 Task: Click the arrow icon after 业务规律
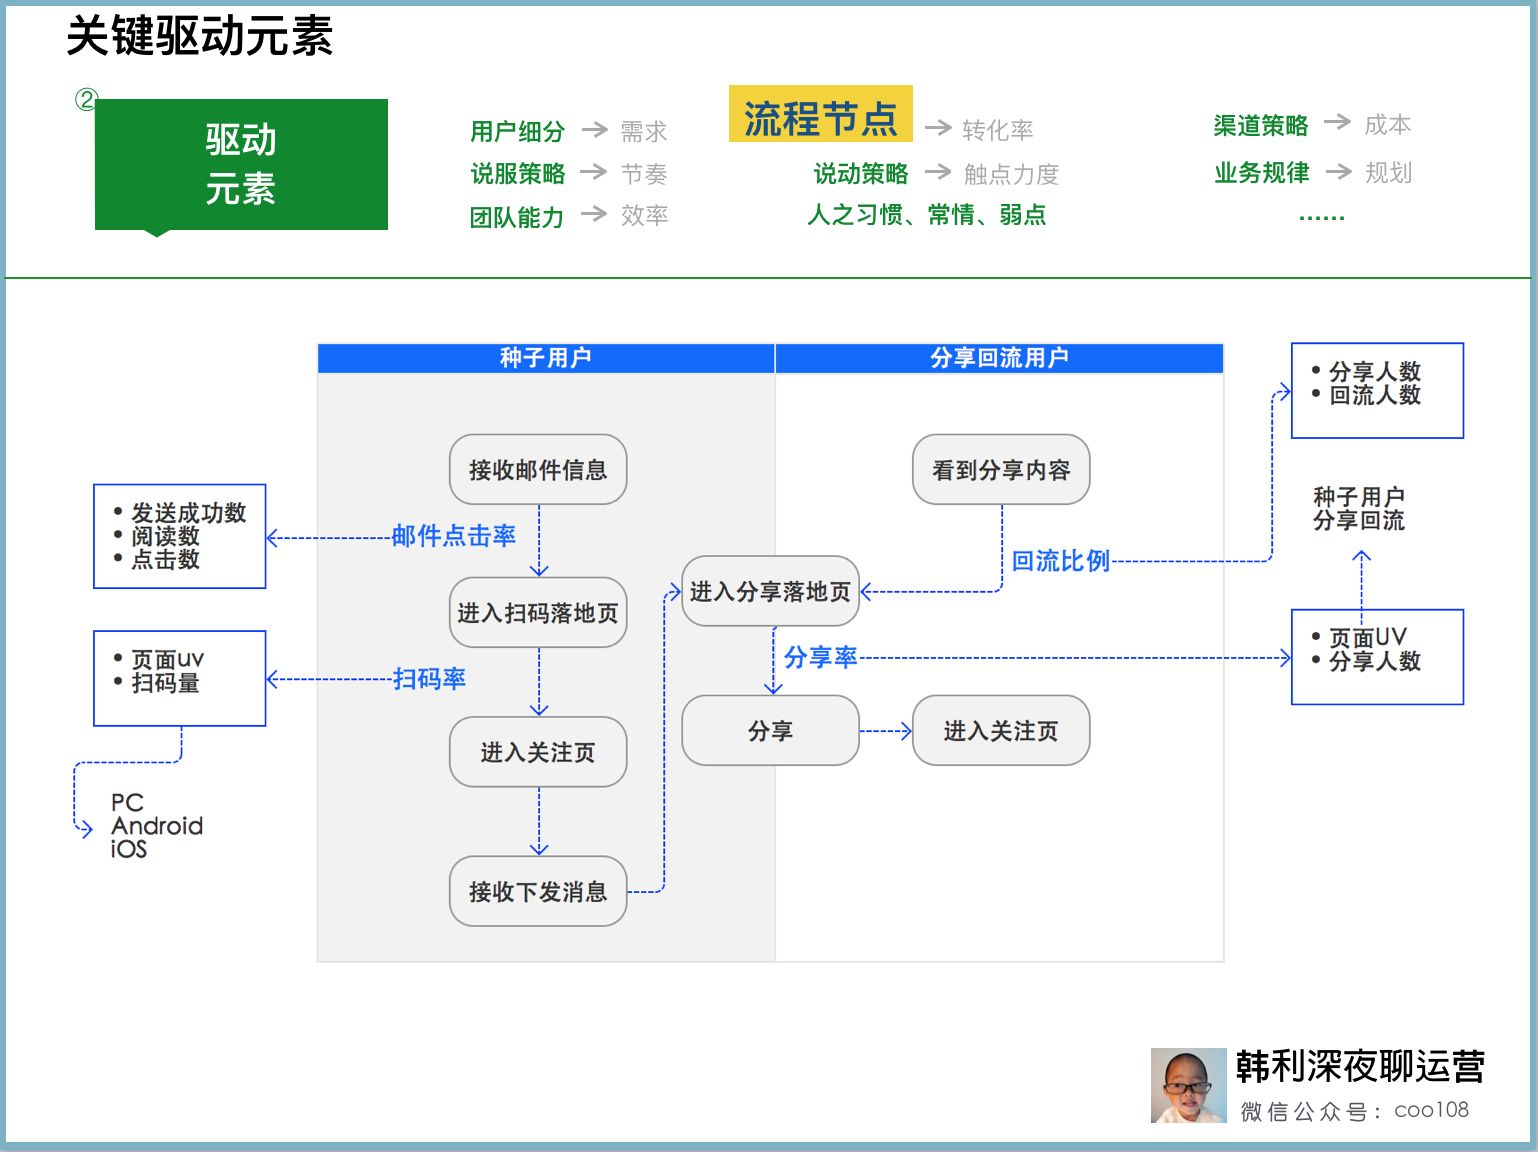1338,171
